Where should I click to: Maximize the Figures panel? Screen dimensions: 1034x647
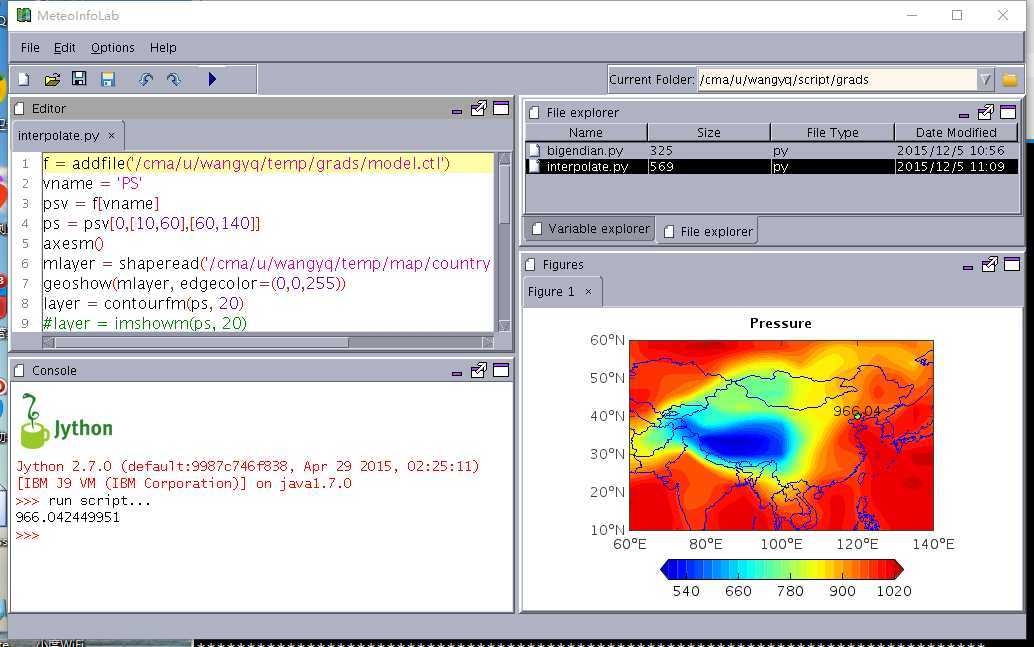[1012, 264]
